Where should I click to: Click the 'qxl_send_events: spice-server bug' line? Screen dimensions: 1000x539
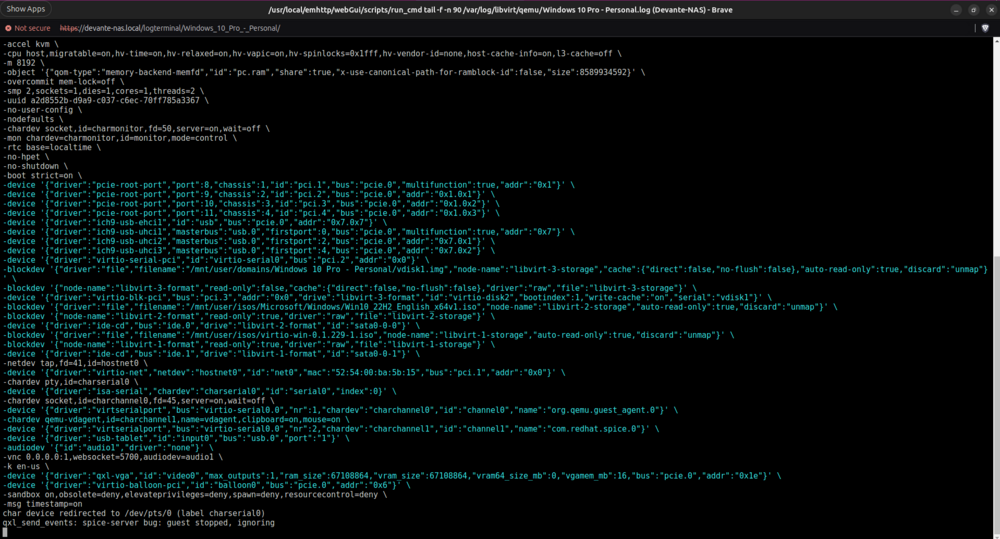coord(138,522)
